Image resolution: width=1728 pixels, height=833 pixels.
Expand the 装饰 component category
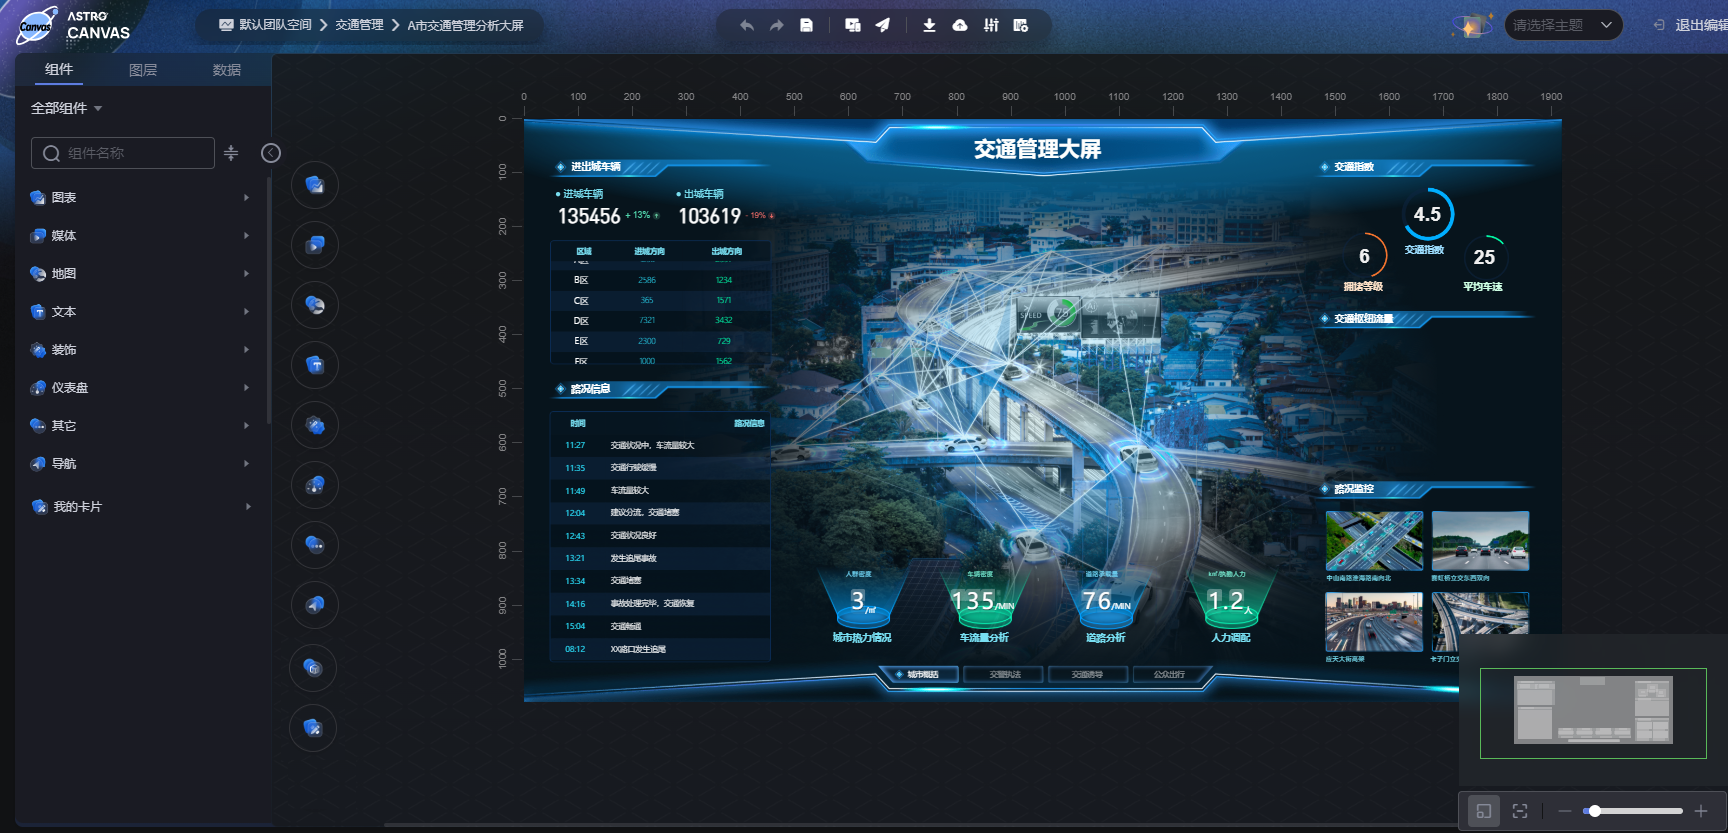tap(141, 350)
